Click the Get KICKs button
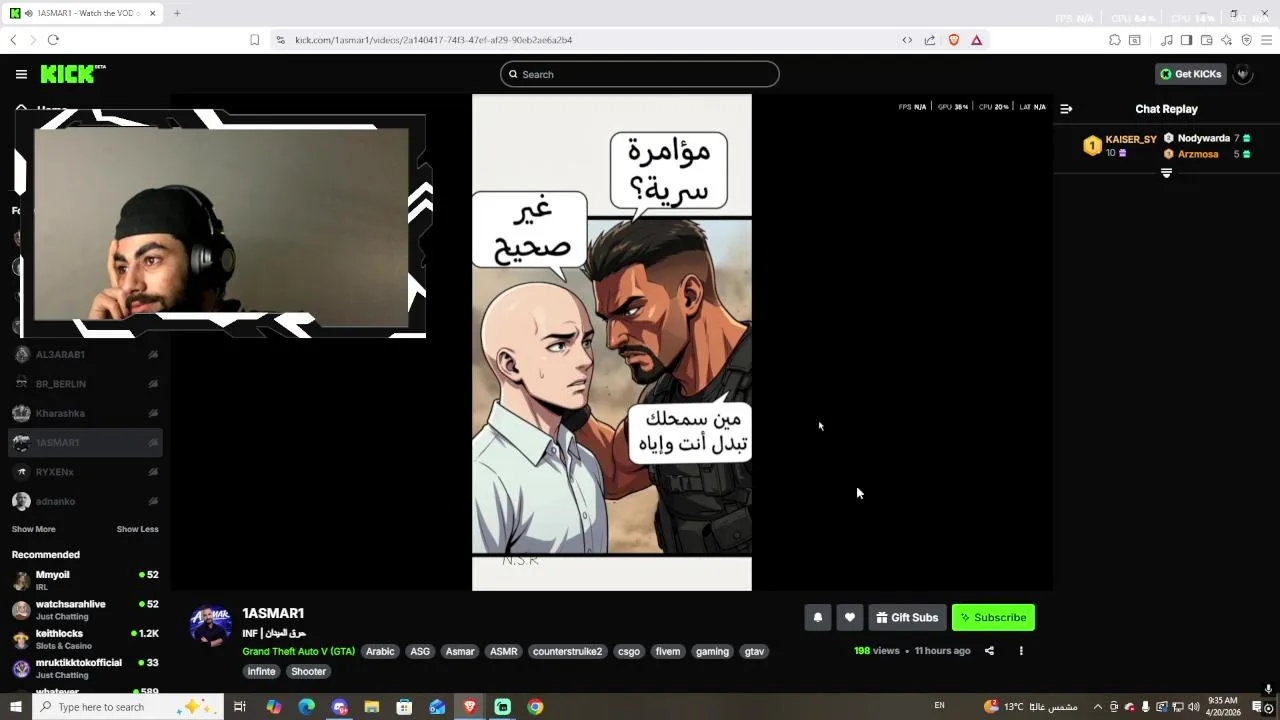This screenshot has height=720, width=1280. [1190, 74]
